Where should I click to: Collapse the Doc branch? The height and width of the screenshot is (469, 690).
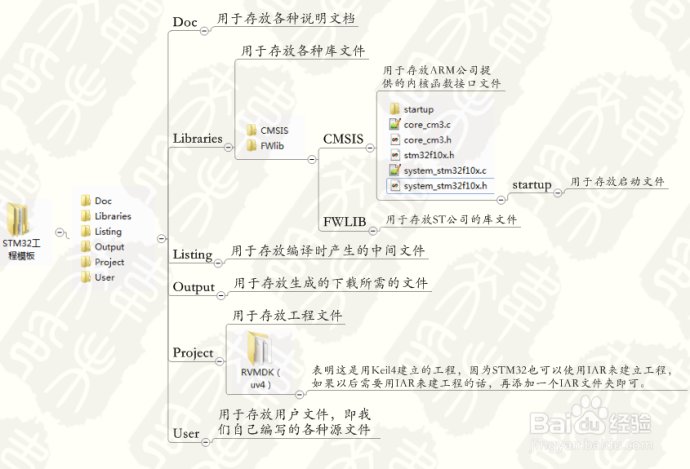[204, 31]
